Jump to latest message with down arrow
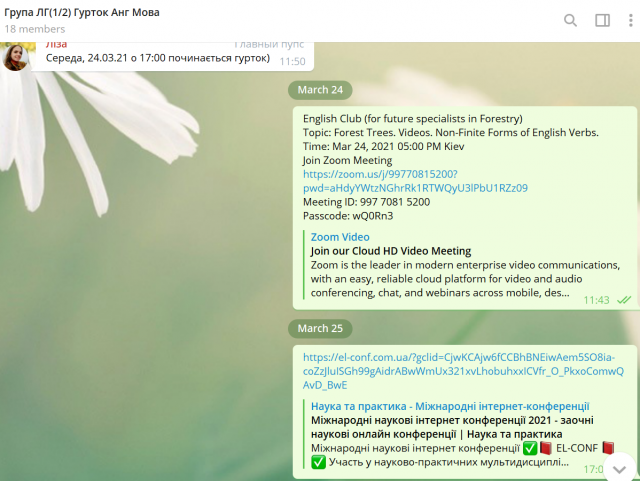640x481 pixels. 620,469
